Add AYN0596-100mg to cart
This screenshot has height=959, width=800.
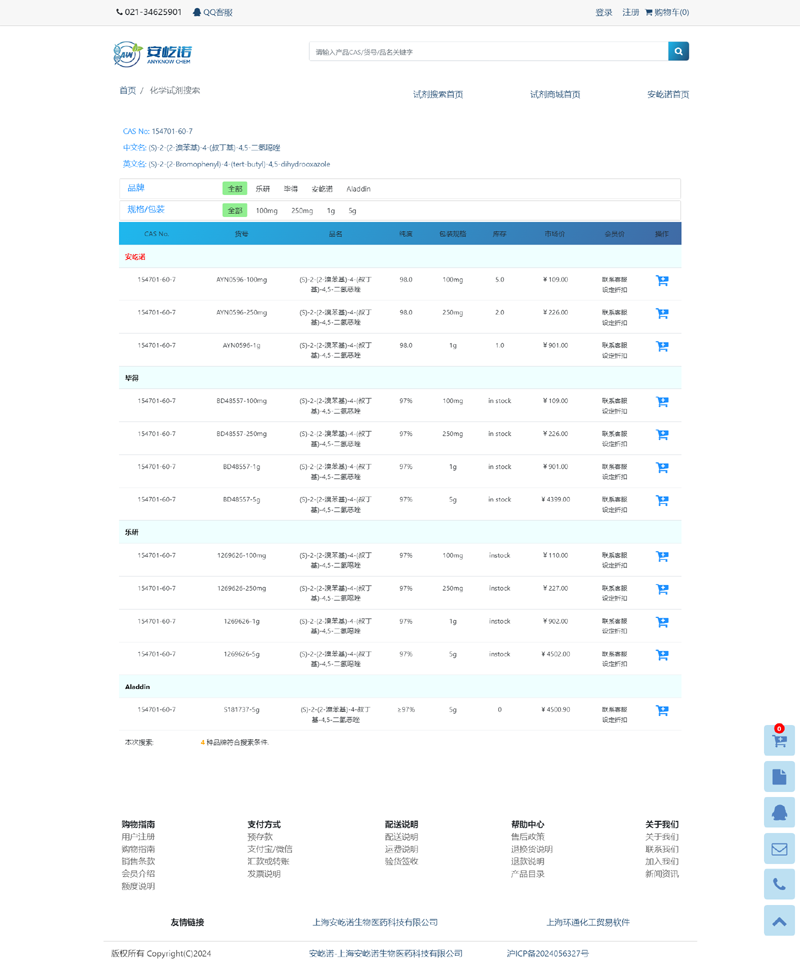click(662, 281)
